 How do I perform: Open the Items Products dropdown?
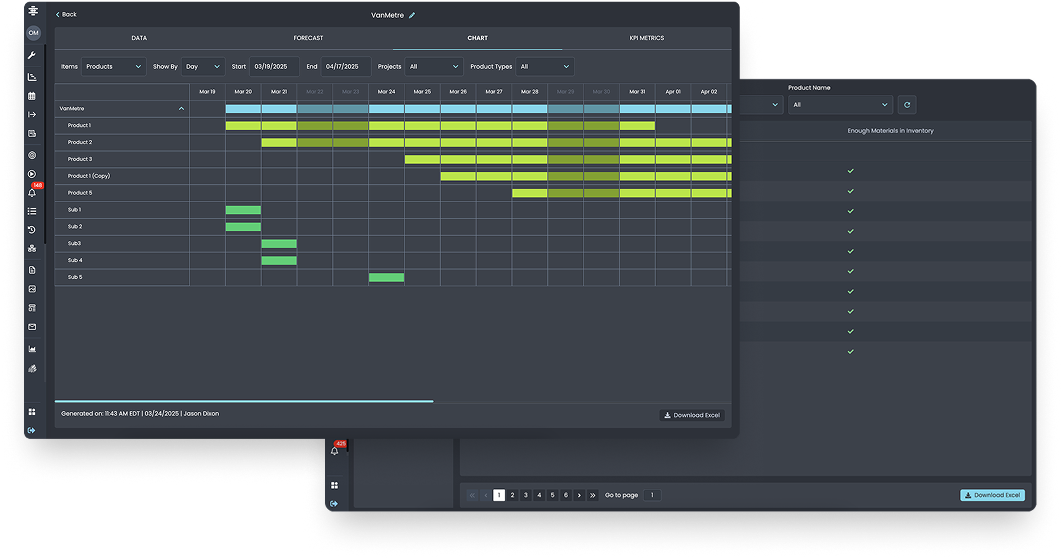point(114,67)
